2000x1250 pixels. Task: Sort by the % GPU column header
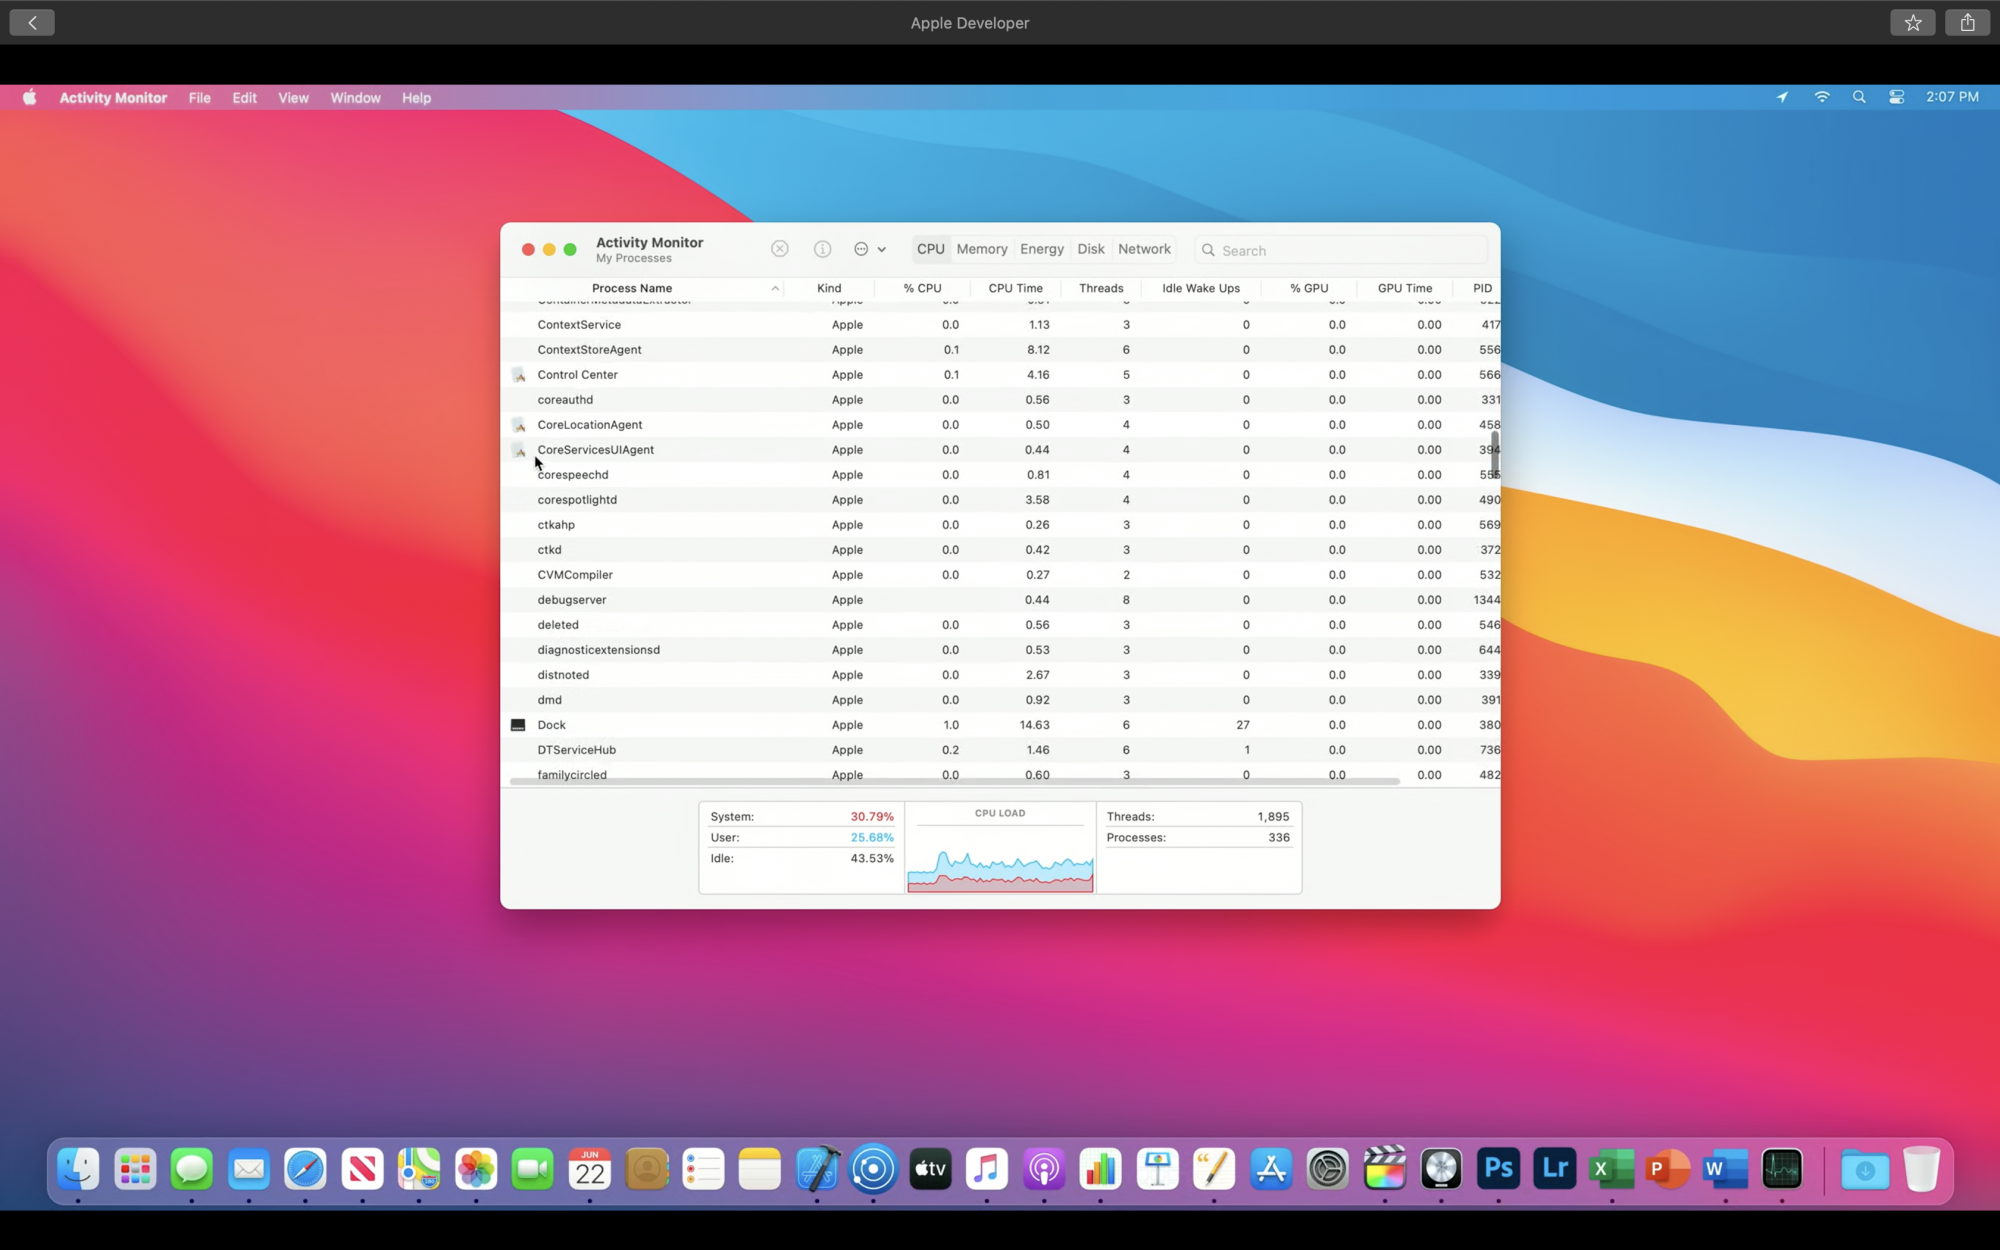click(1309, 288)
